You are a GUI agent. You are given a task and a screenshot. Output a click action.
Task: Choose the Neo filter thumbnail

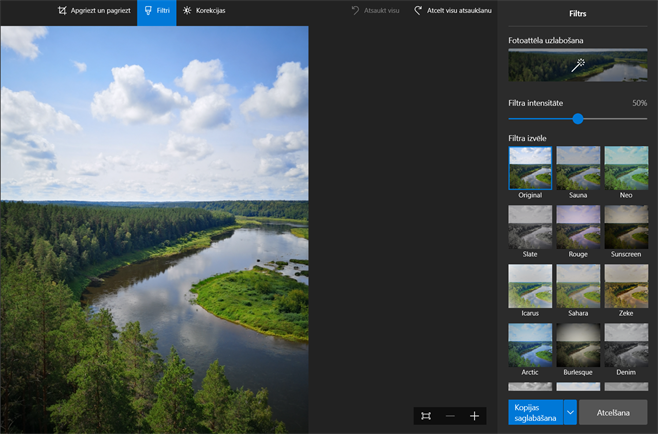[626, 168]
